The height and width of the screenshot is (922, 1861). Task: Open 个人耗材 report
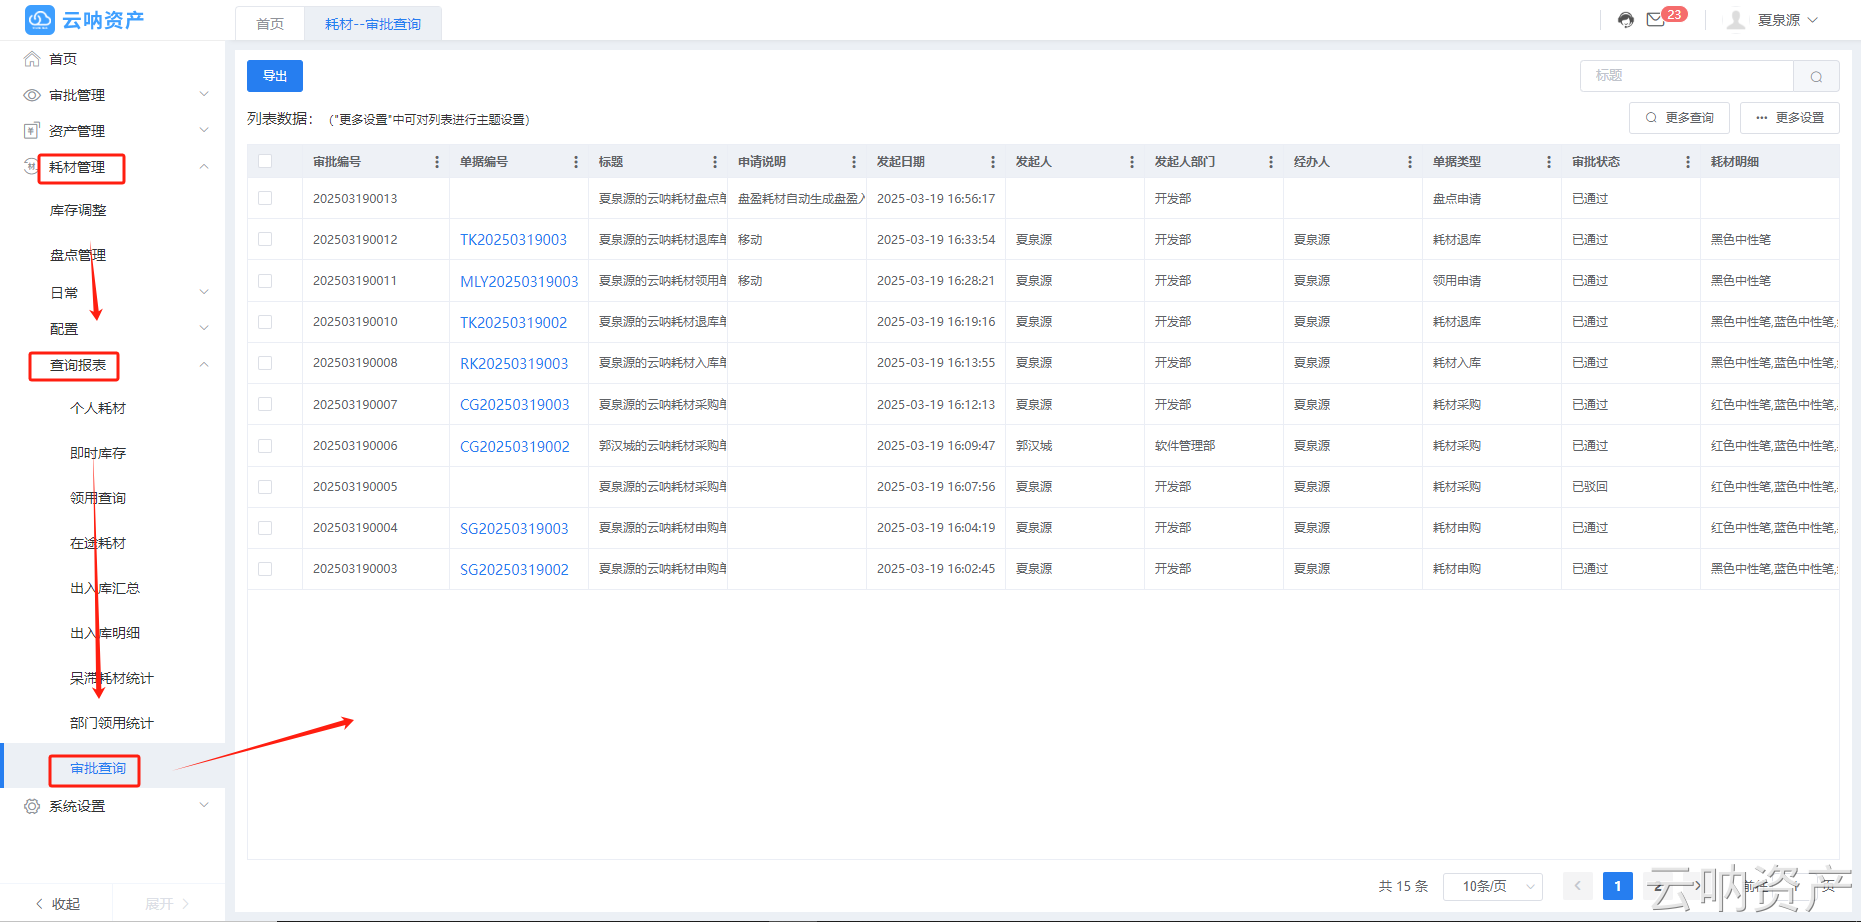pos(98,408)
